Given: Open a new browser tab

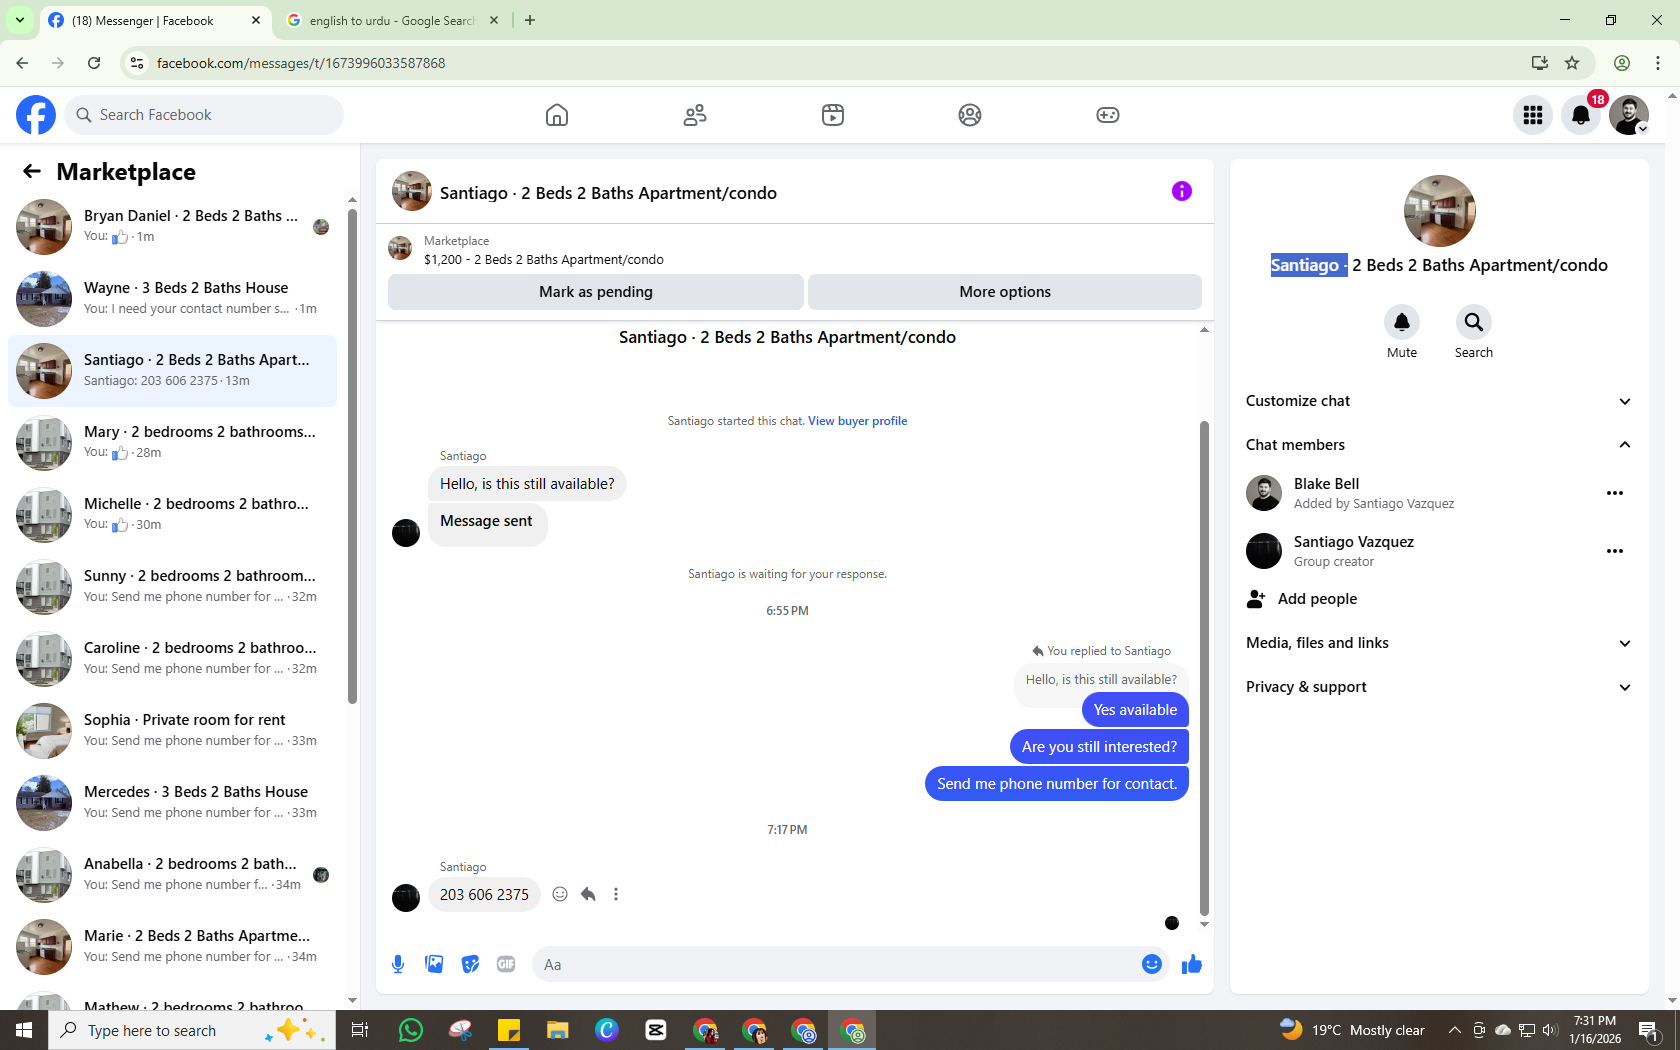Looking at the screenshot, I should click(530, 20).
